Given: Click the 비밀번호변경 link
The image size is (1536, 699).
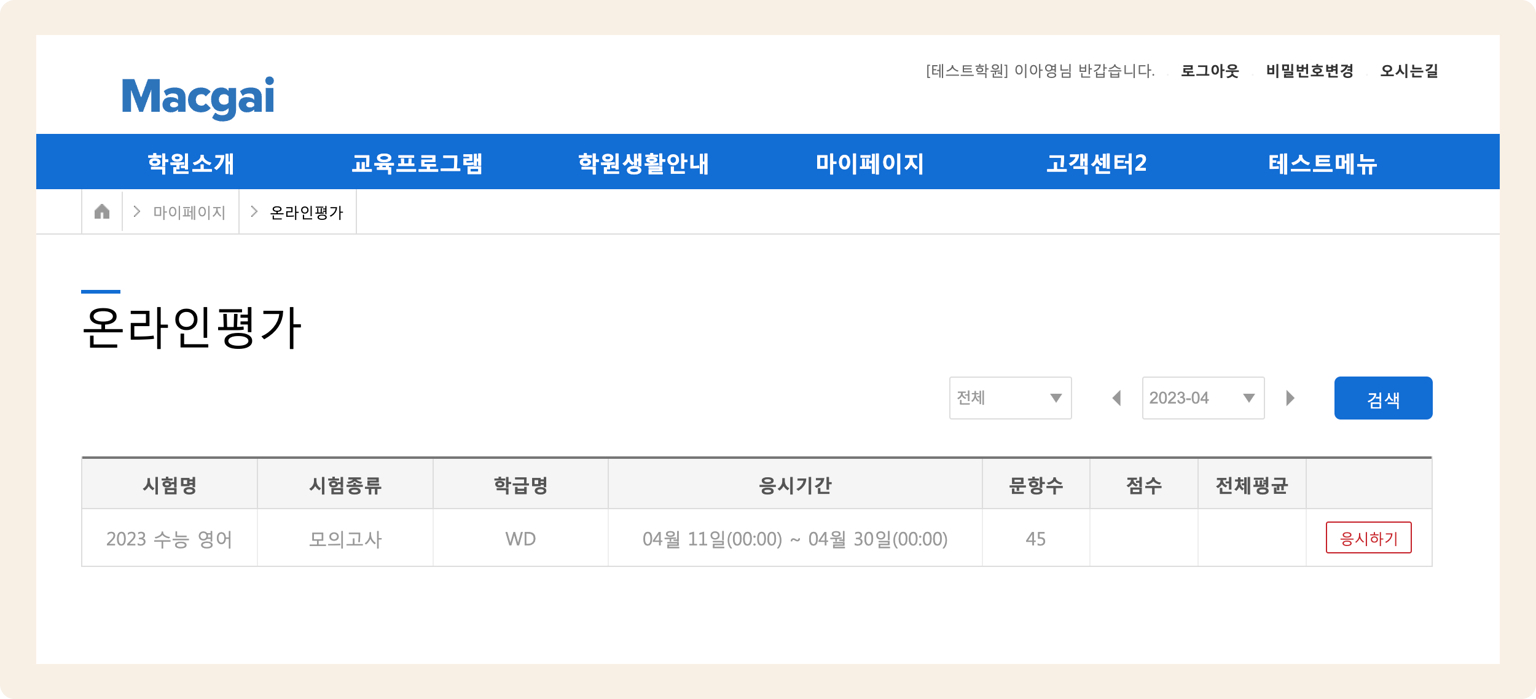Looking at the screenshot, I should [x=1309, y=71].
